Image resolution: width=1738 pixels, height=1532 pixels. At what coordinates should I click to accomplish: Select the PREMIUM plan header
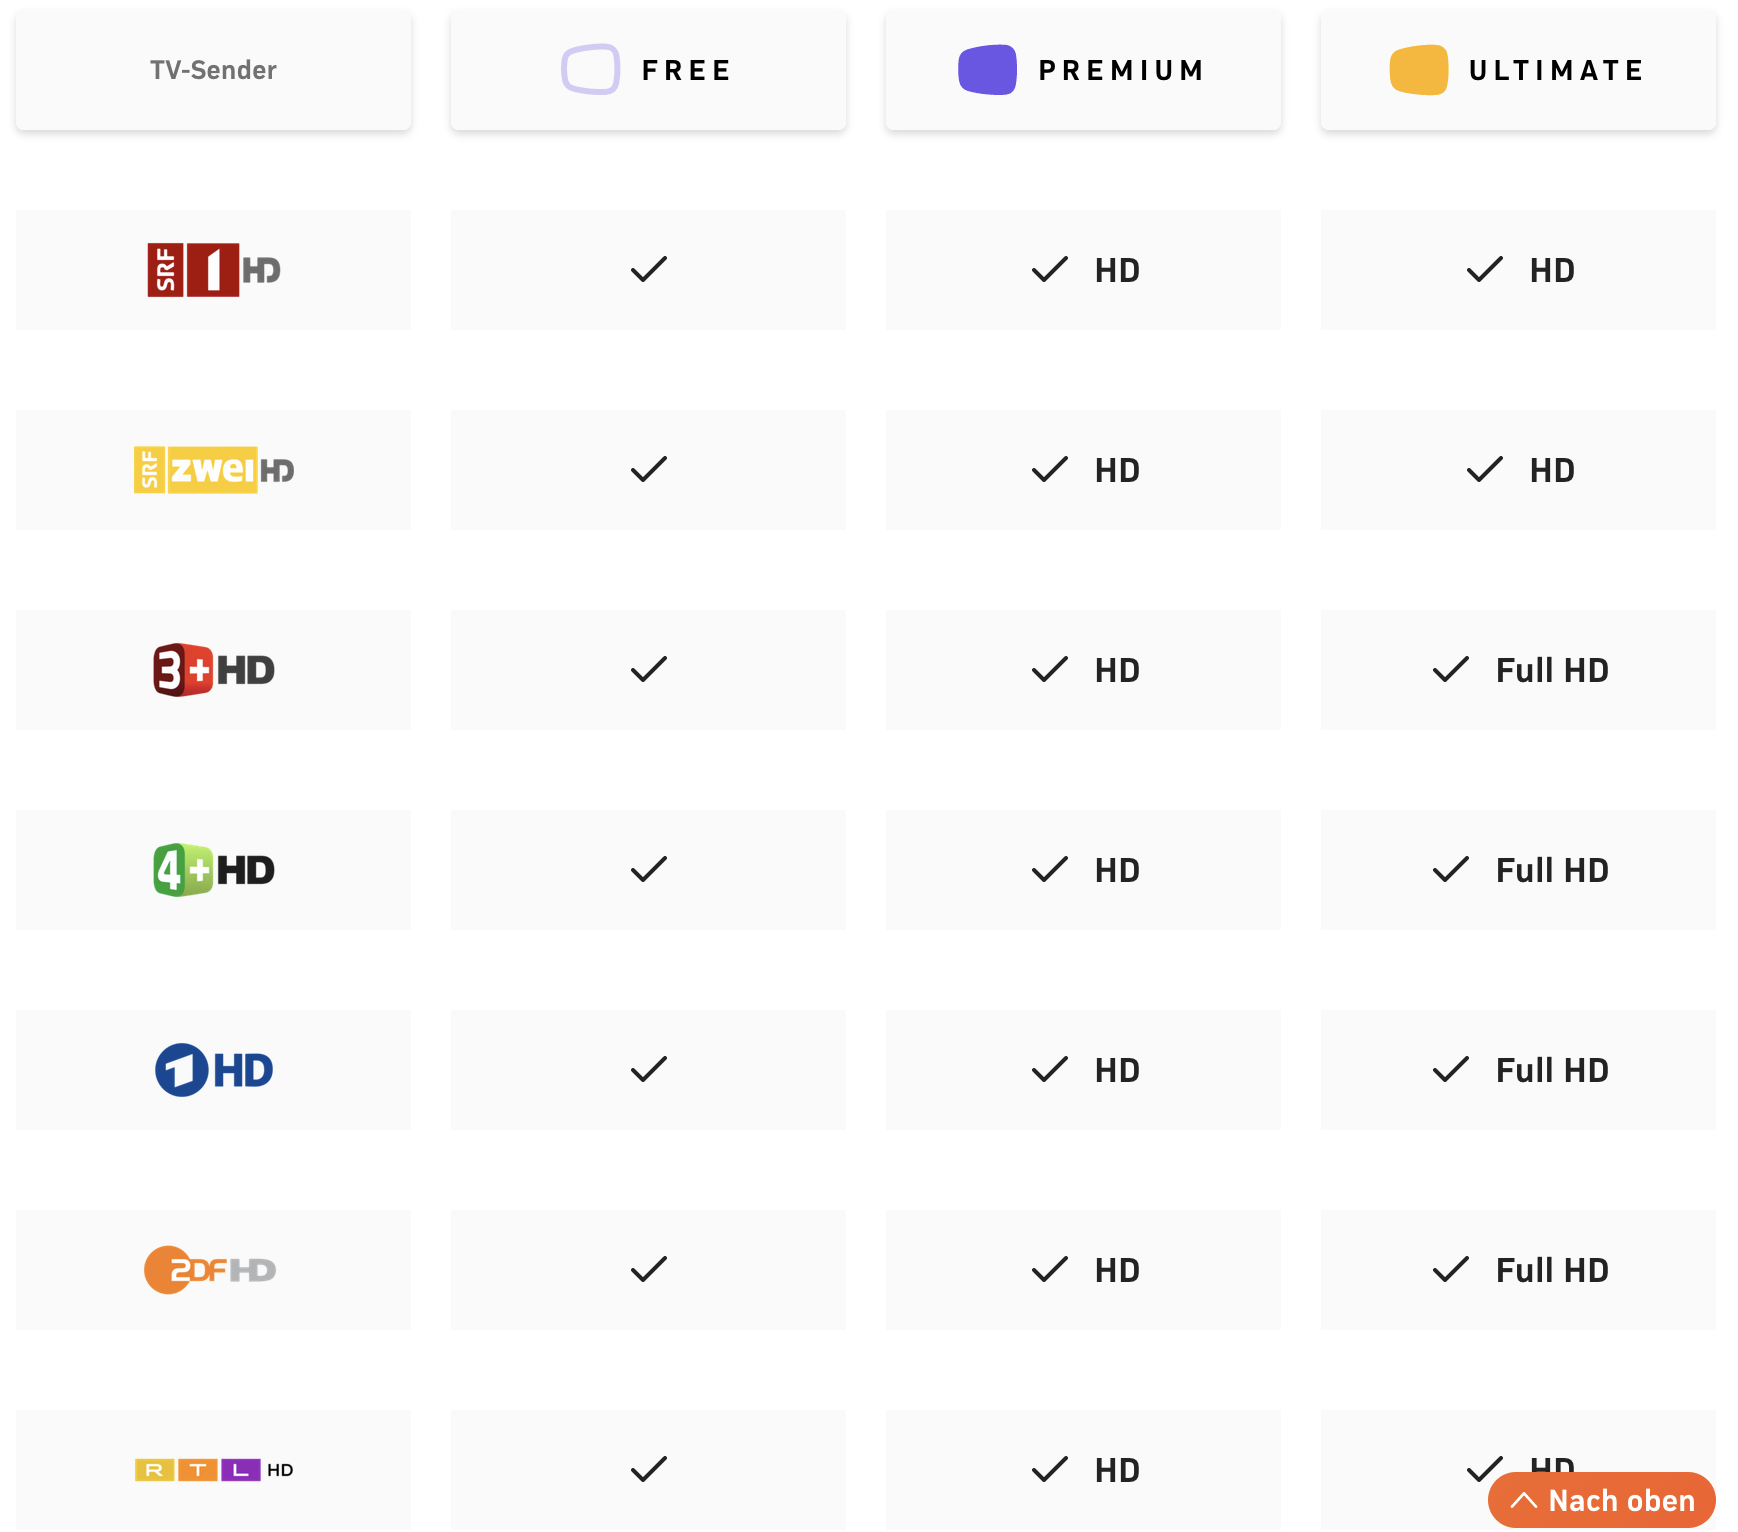[1083, 70]
